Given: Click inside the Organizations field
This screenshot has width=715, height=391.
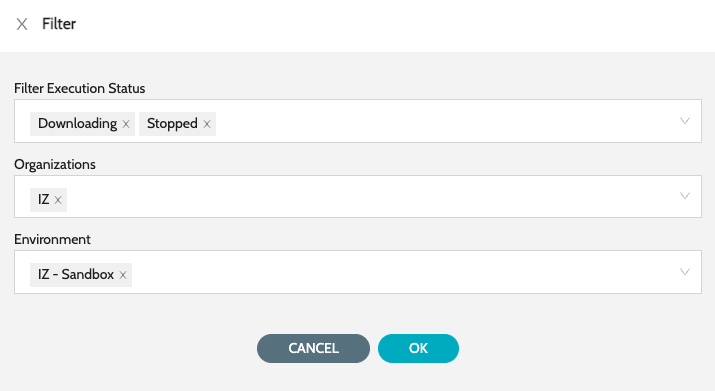Looking at the screenshot, I should (x=358, y=197).
